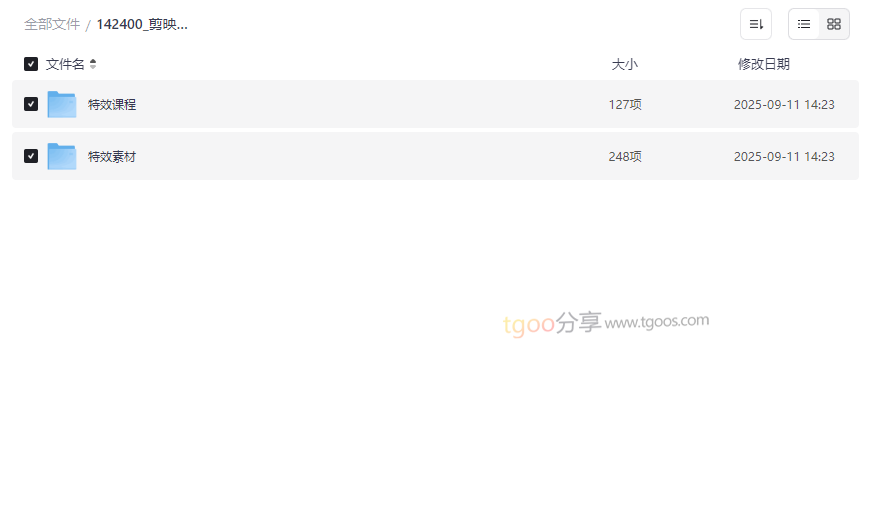Open the 特效课程 folder name

click(112, 104)
